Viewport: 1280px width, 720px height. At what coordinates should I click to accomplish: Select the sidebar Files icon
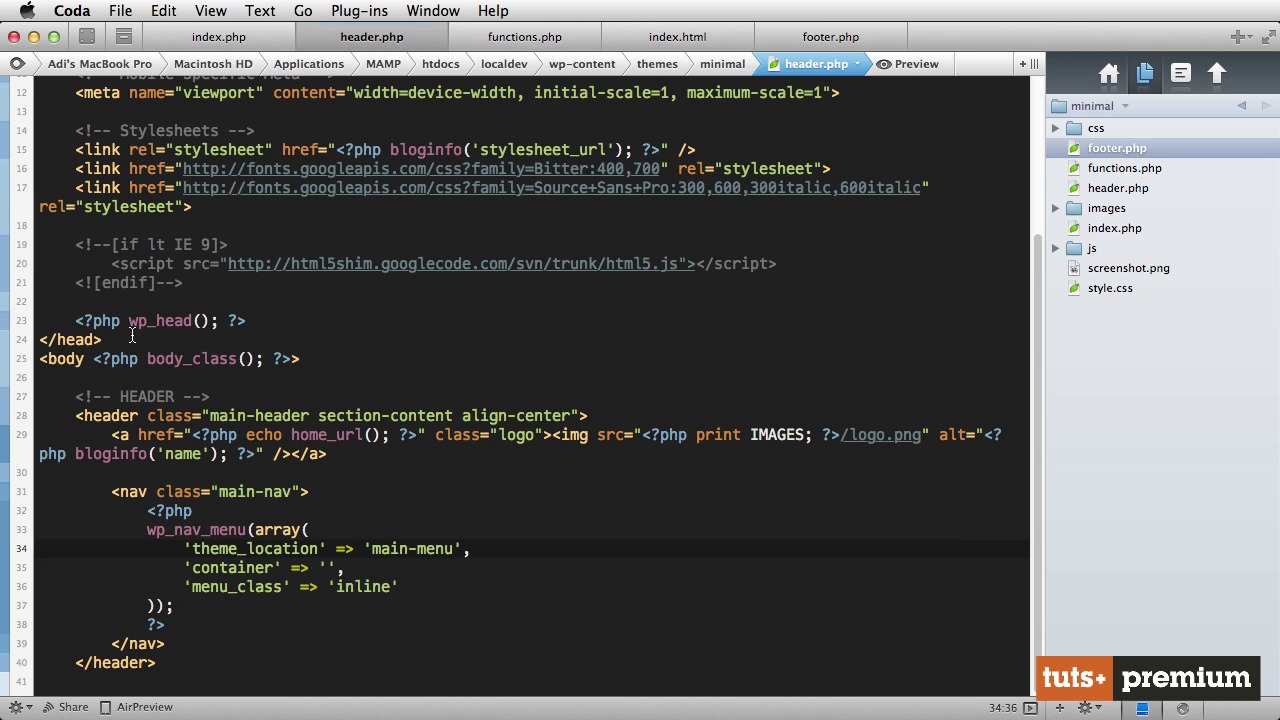[1145, 74]
